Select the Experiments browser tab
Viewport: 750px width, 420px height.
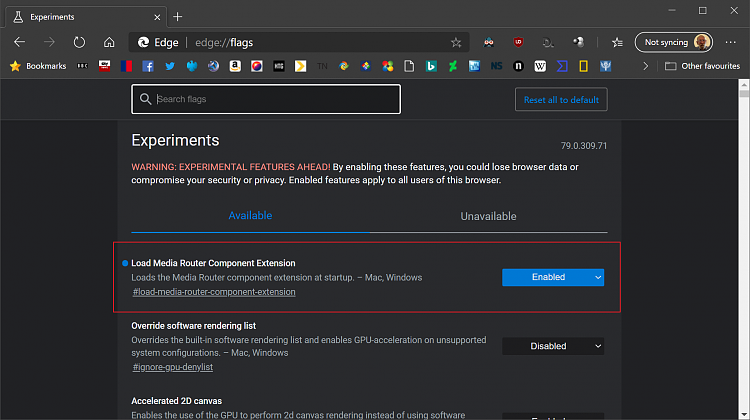coord(86,17)
